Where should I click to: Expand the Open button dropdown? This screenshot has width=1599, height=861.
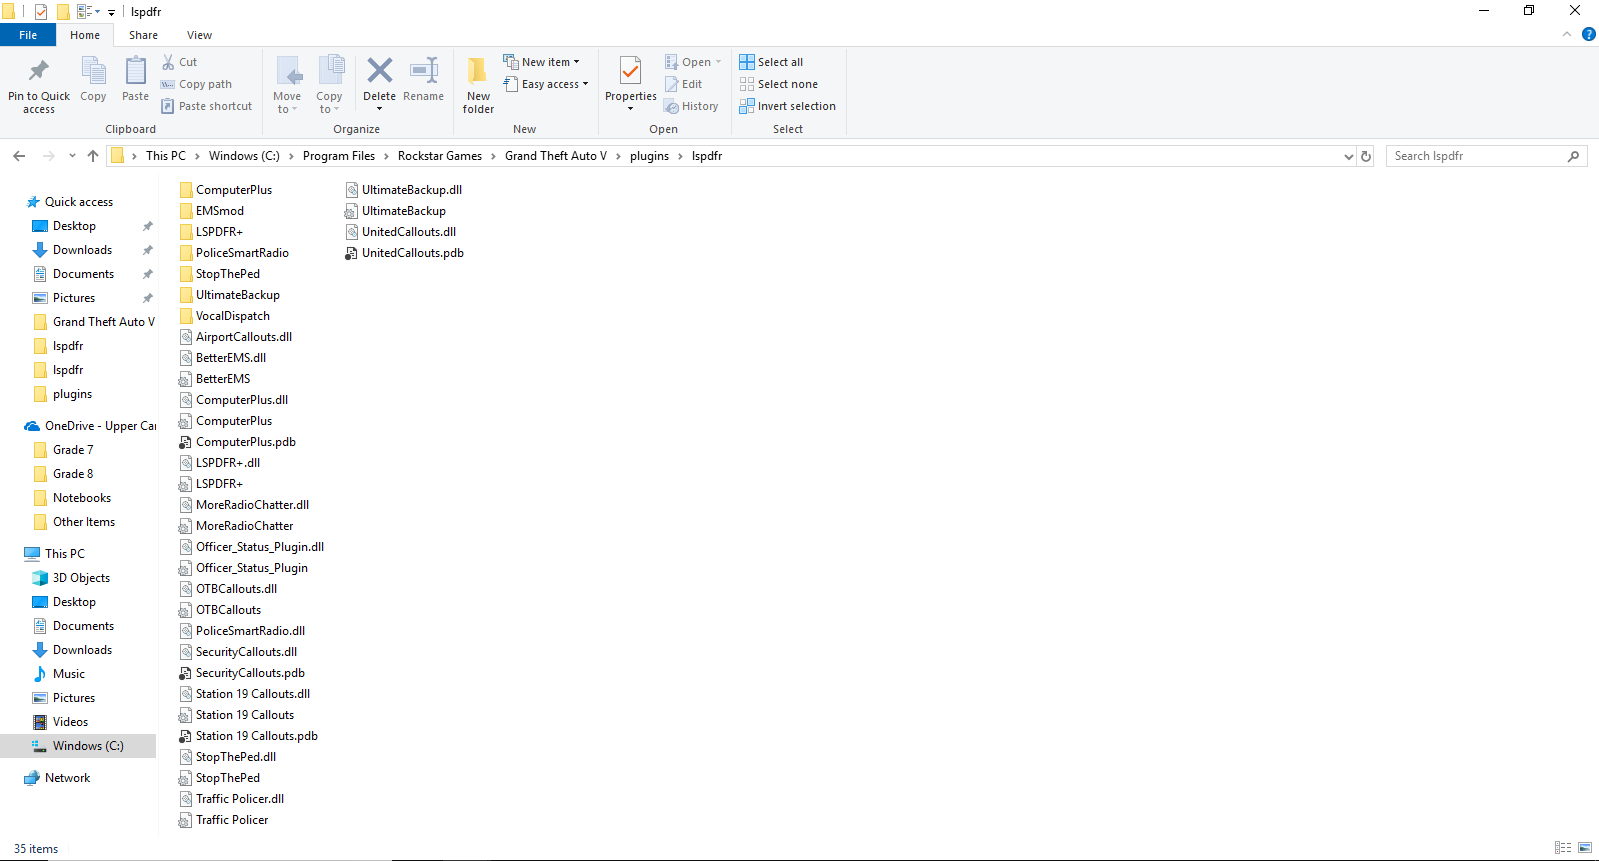coord(718,62)
